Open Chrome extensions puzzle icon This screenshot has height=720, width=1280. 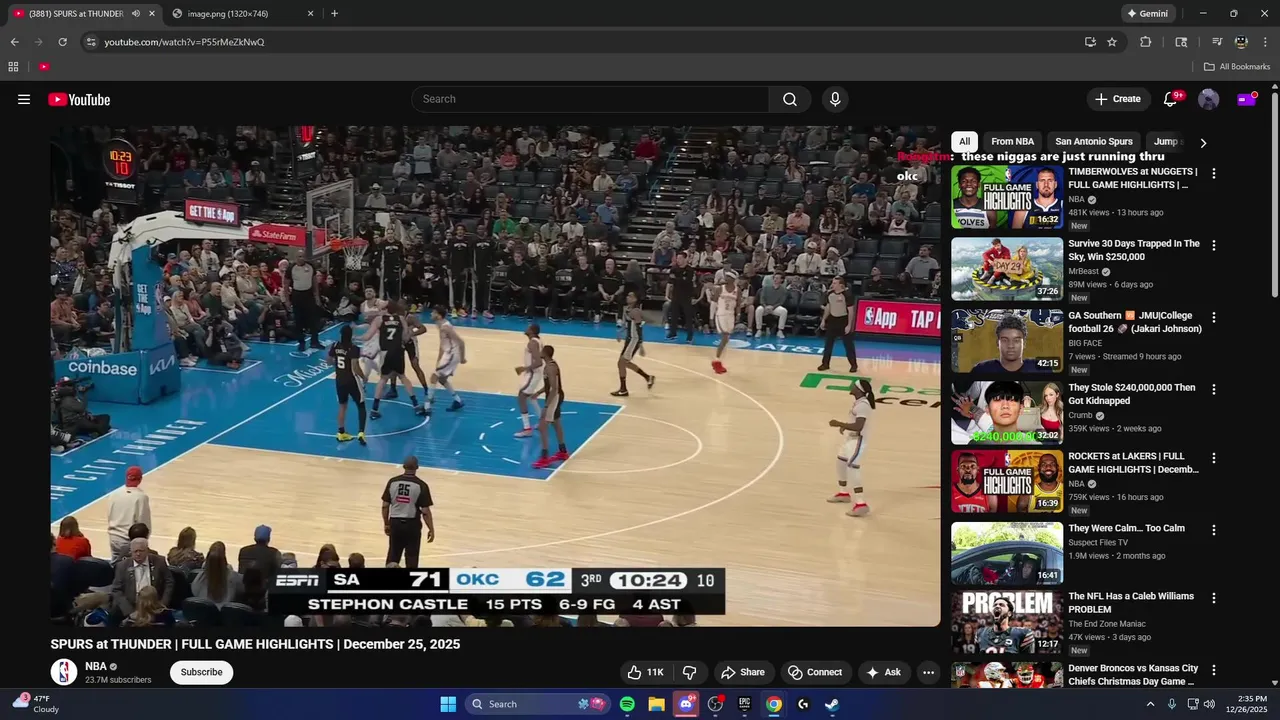click(1146, 42)
